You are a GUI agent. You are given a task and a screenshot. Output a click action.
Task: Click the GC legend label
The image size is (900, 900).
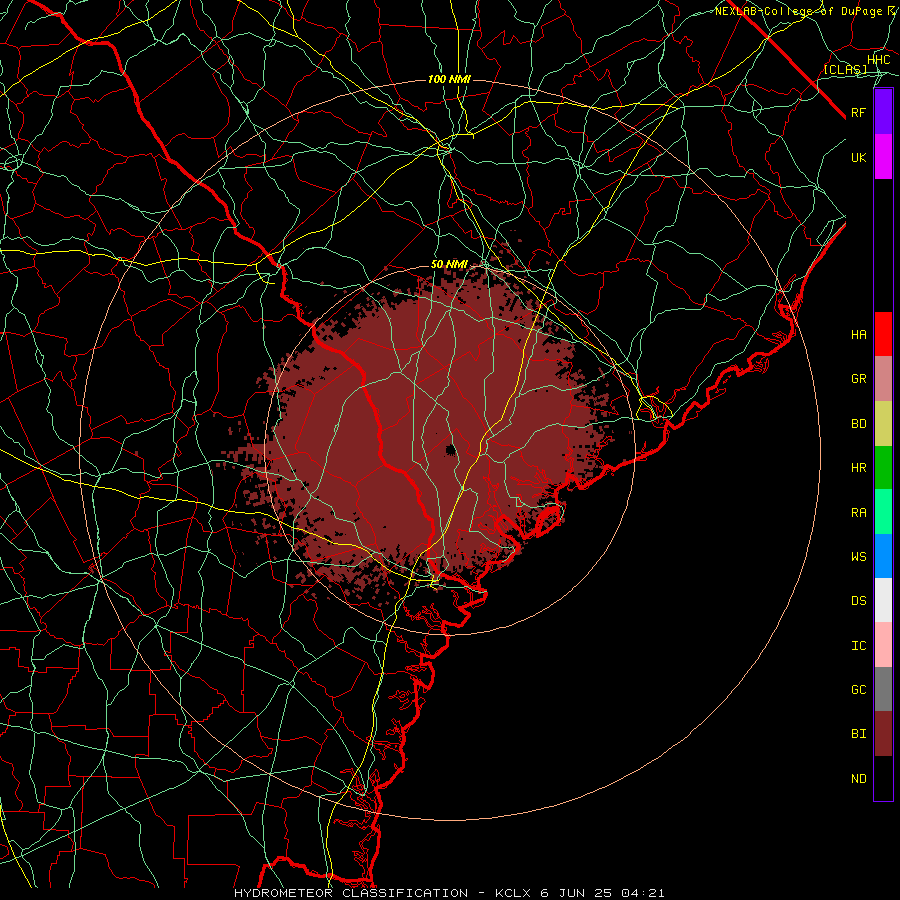858,690
